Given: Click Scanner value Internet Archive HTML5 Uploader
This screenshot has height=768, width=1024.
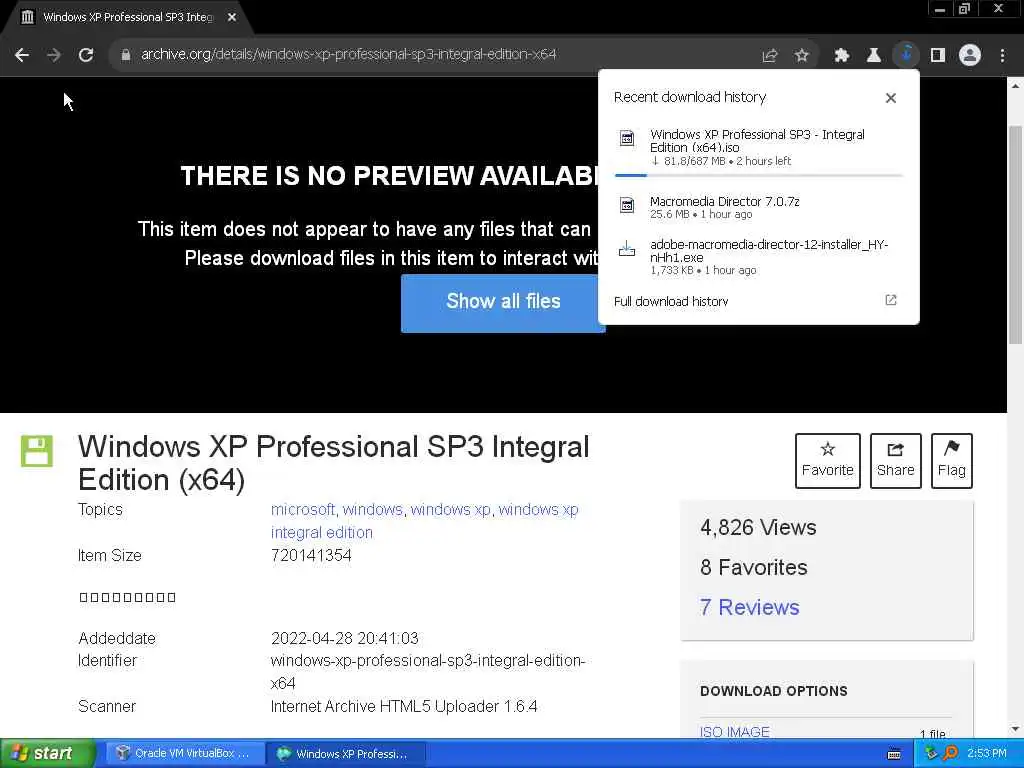Looking at the screenshot, I should pos(404,707).
